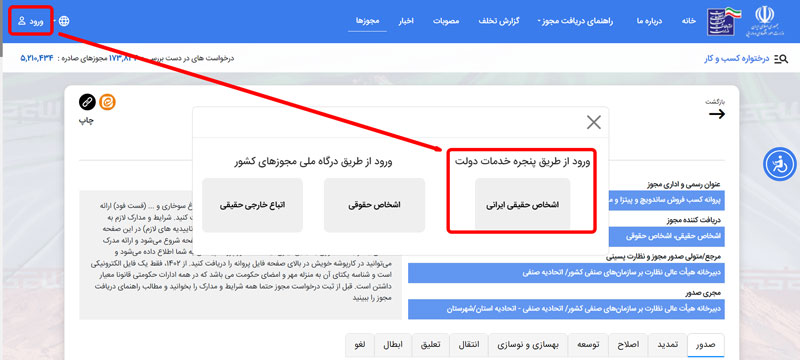Screen dimensions: 800x360
Task: Choose اشخاص حقوقی login option
Action: click(374, 204)
